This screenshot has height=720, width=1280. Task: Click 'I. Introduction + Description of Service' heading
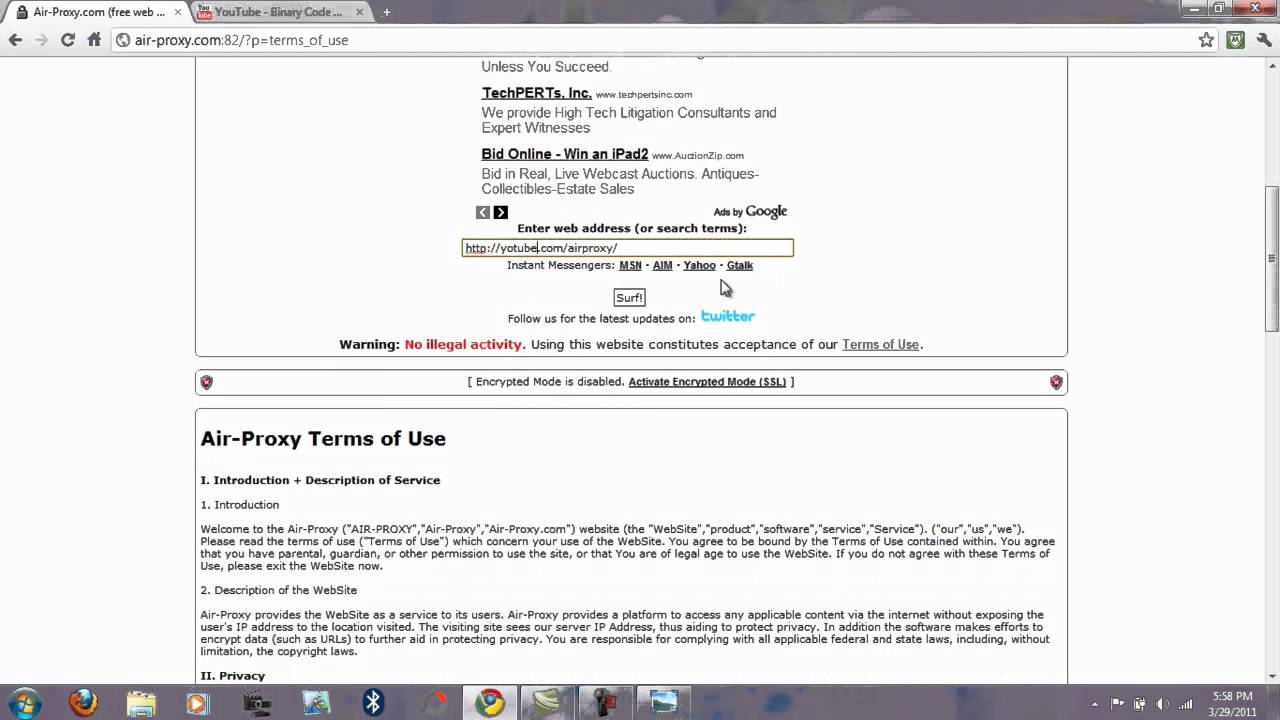(x=320, y=480)
